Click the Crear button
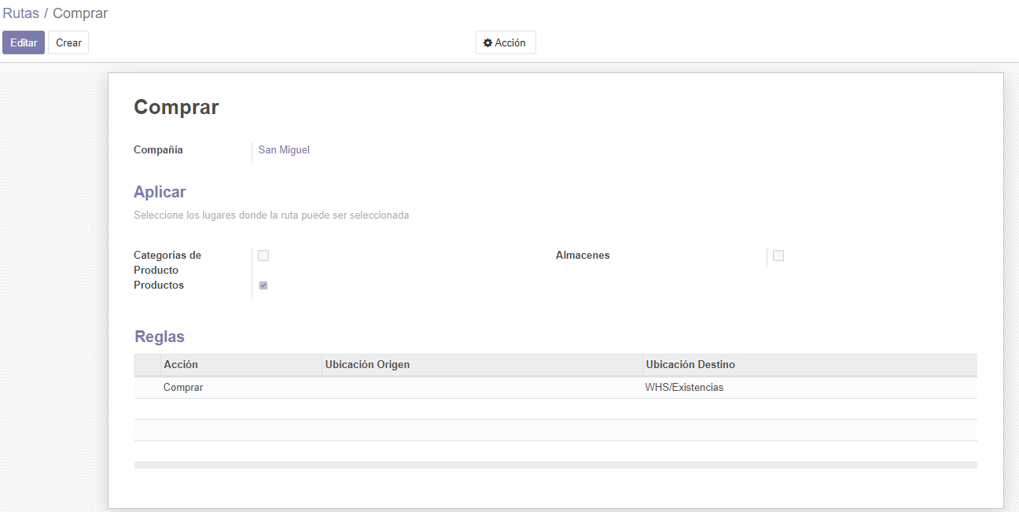The height and width of the screenshot is (512, 1019). click(x=68, y=42)
